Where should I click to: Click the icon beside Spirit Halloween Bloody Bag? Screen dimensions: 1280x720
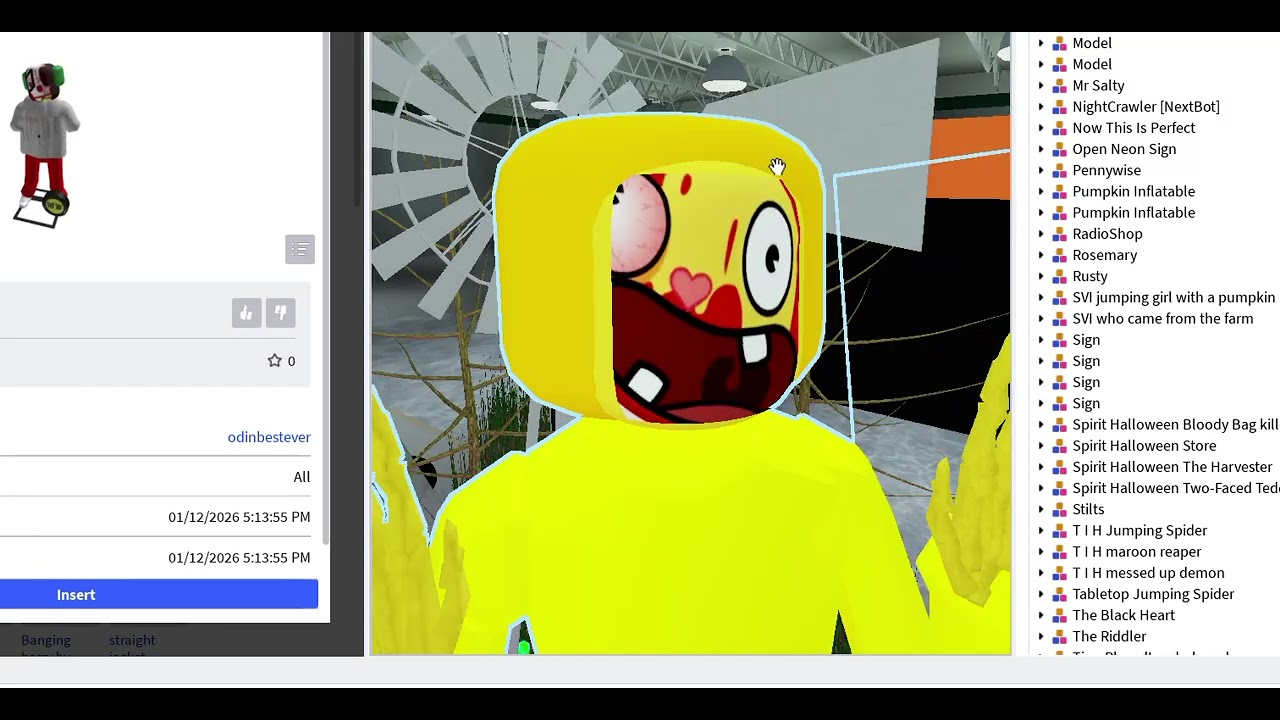coord(1059,425)
